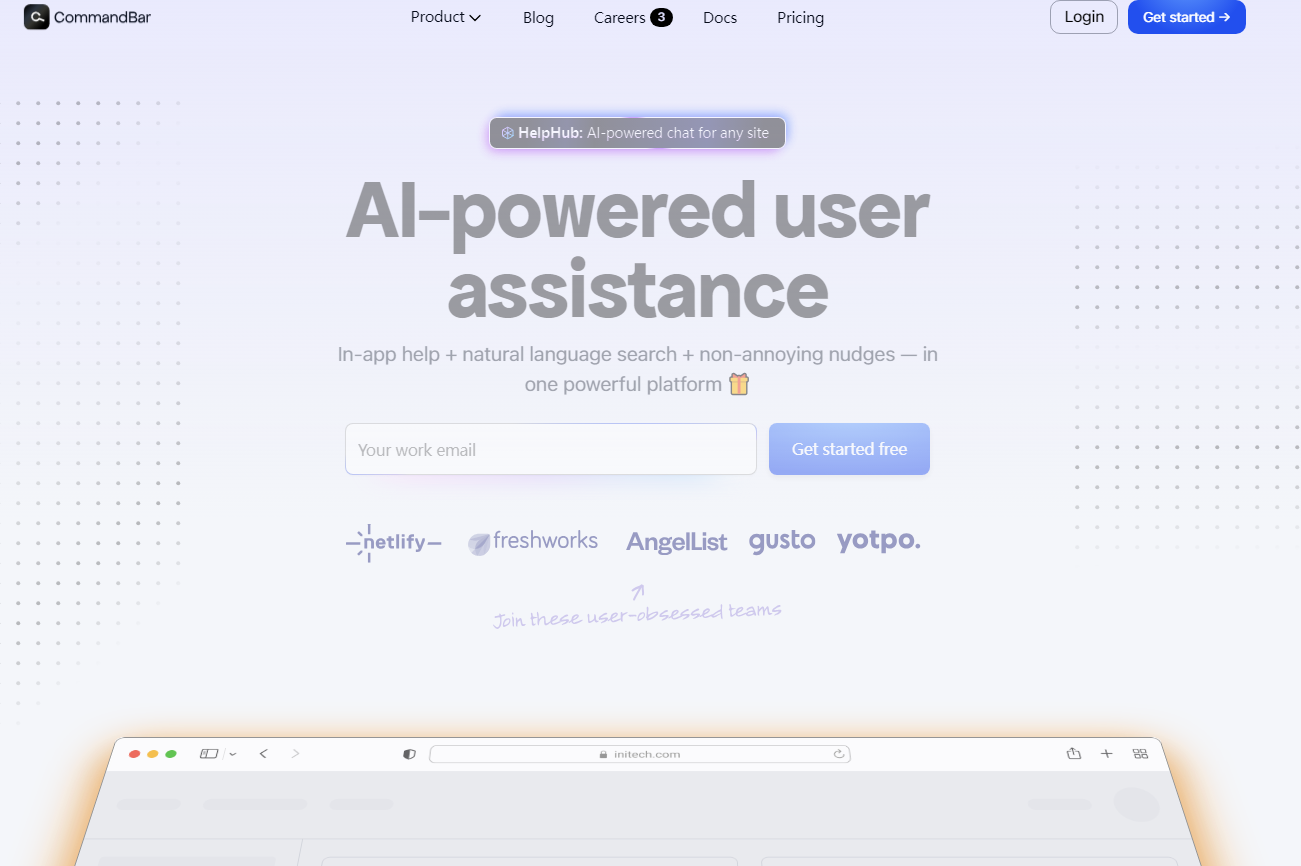Click the Login button
1301x866 pixels.
tap(1084, 17)
